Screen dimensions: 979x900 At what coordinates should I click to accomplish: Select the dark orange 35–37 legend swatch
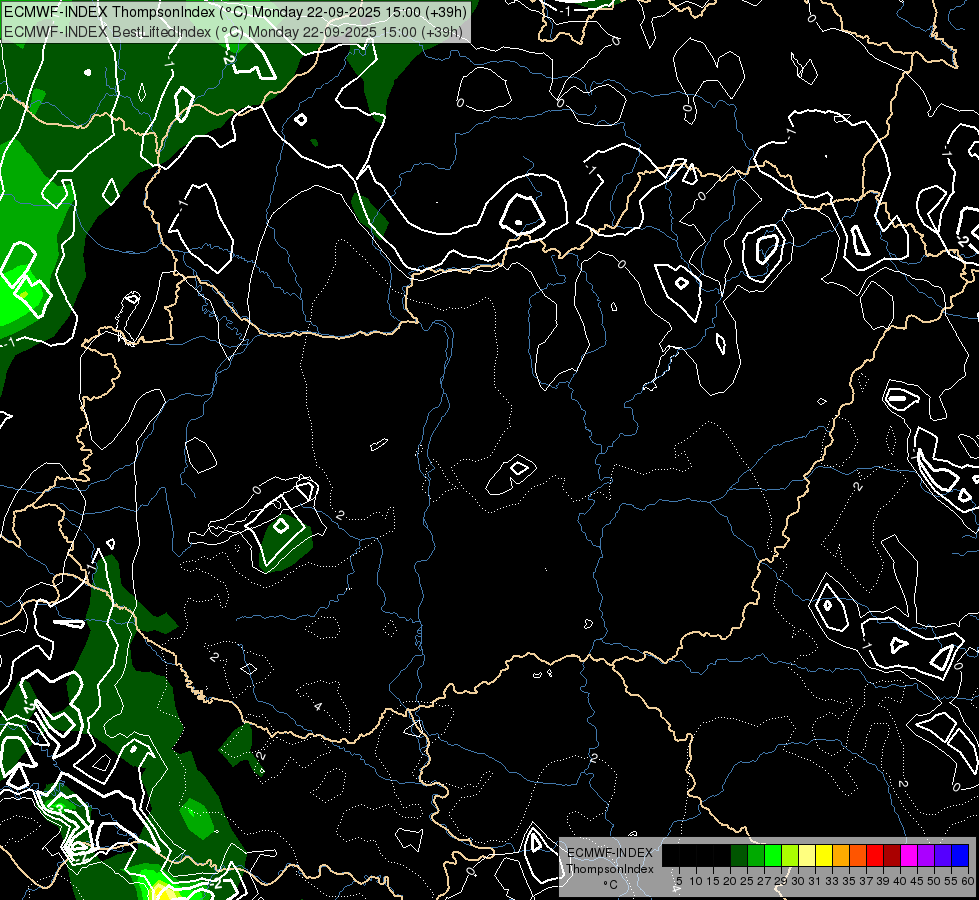[x=858, y=856]
